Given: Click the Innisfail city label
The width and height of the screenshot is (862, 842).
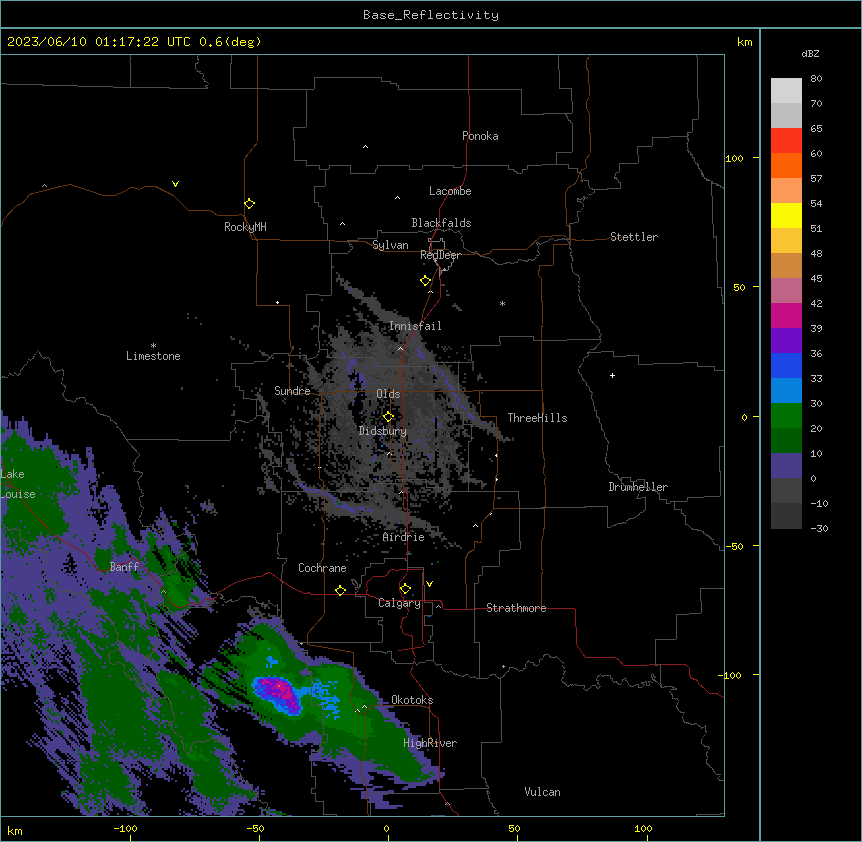Looking at the screenshot, I should [415, 326].
